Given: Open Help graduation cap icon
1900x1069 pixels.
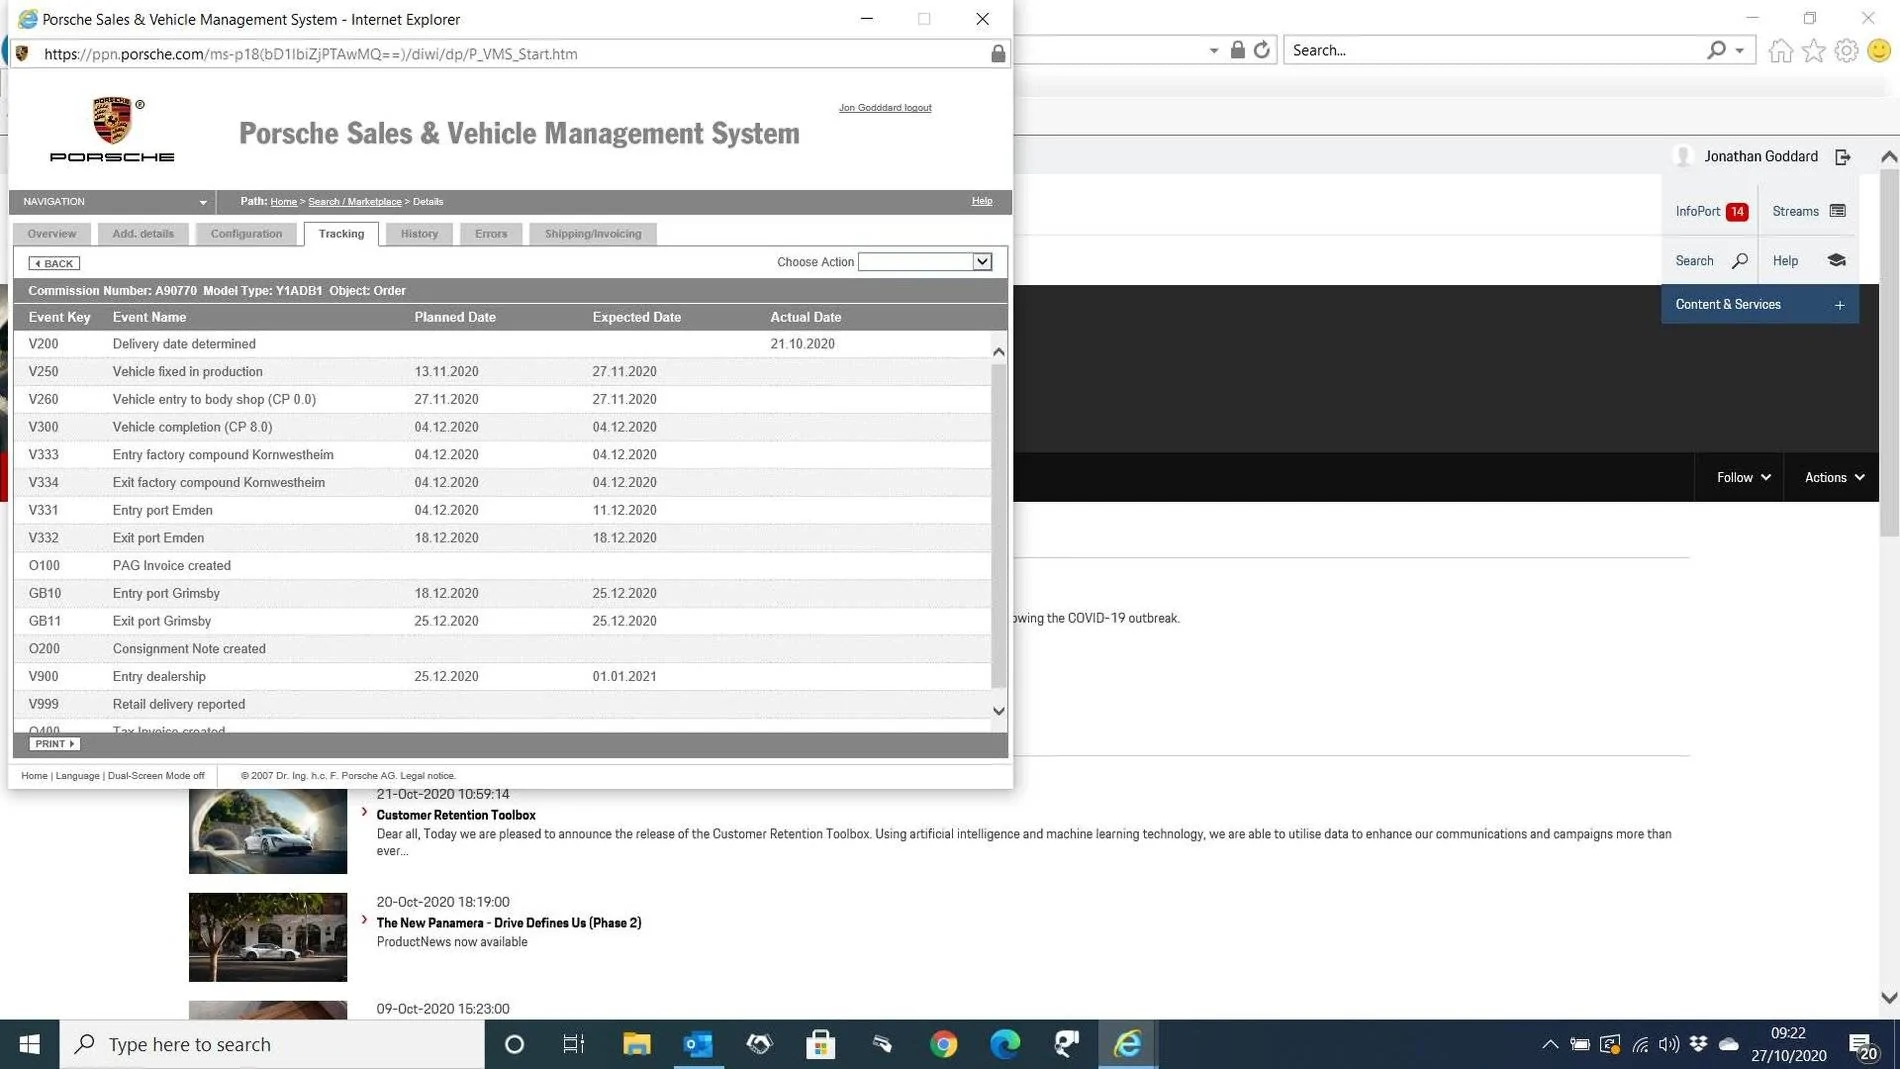Looking at the screenshot, I should pos(1836,260).
